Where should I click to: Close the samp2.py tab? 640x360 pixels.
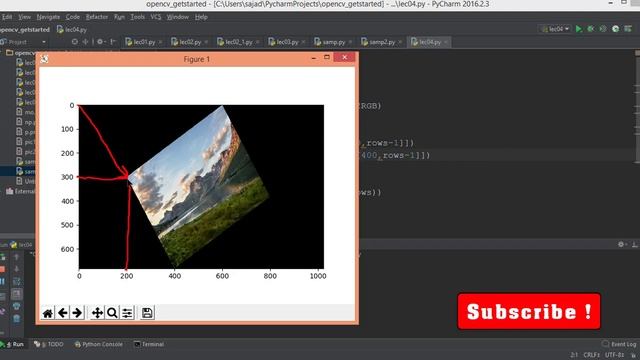pyautogui.click(x=400, y=42)
